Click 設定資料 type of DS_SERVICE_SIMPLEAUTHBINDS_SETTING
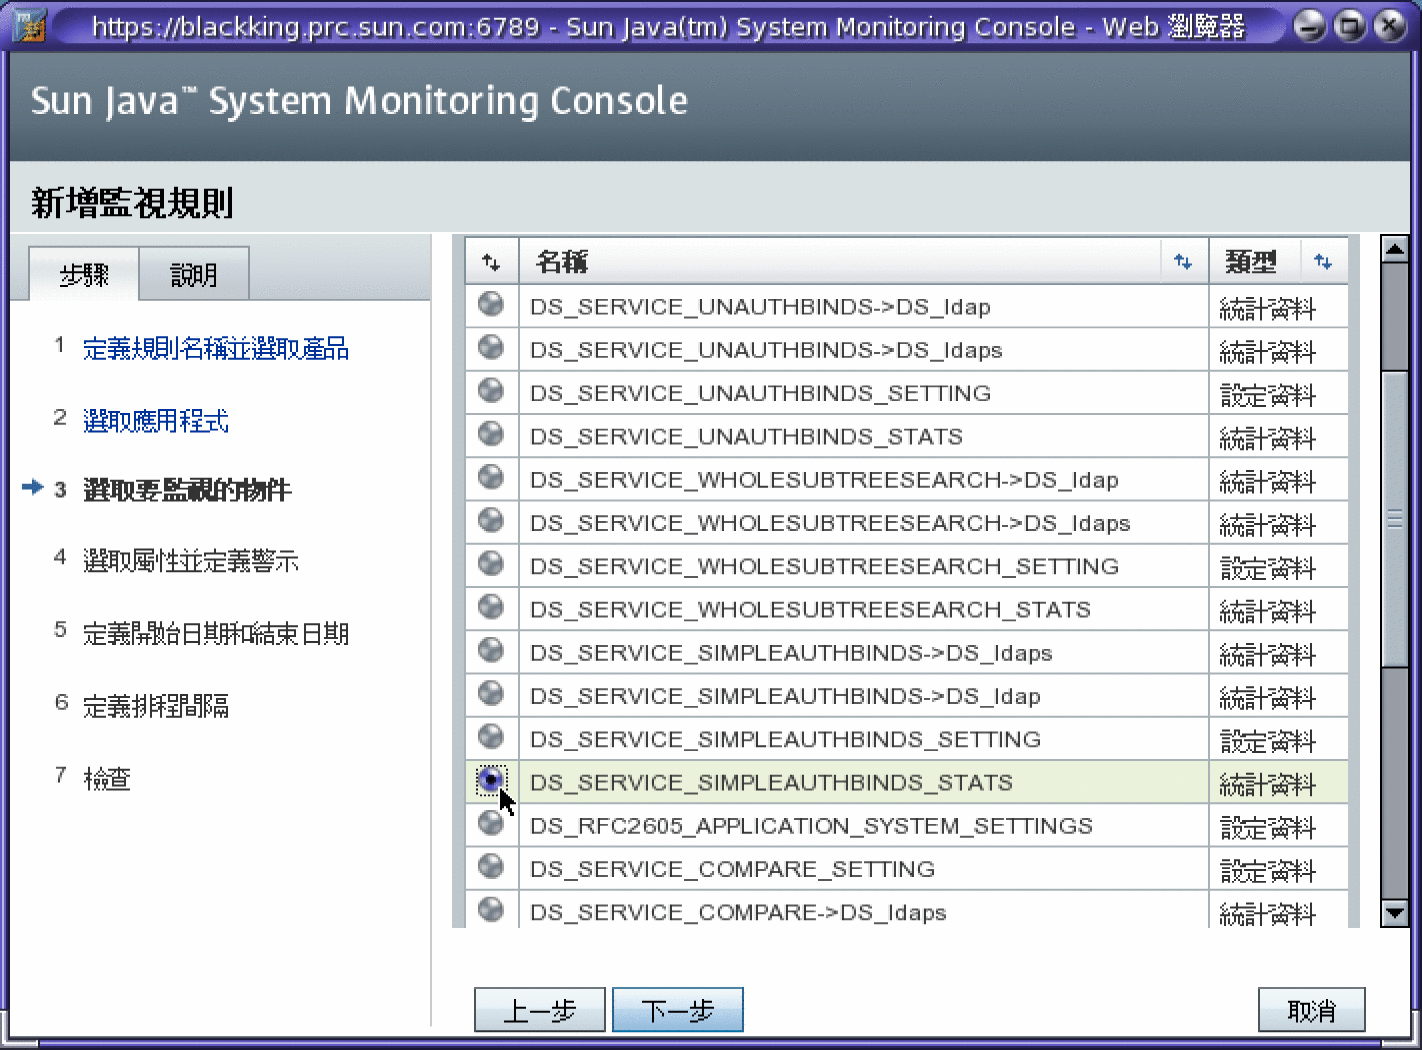 [1268, 741]
